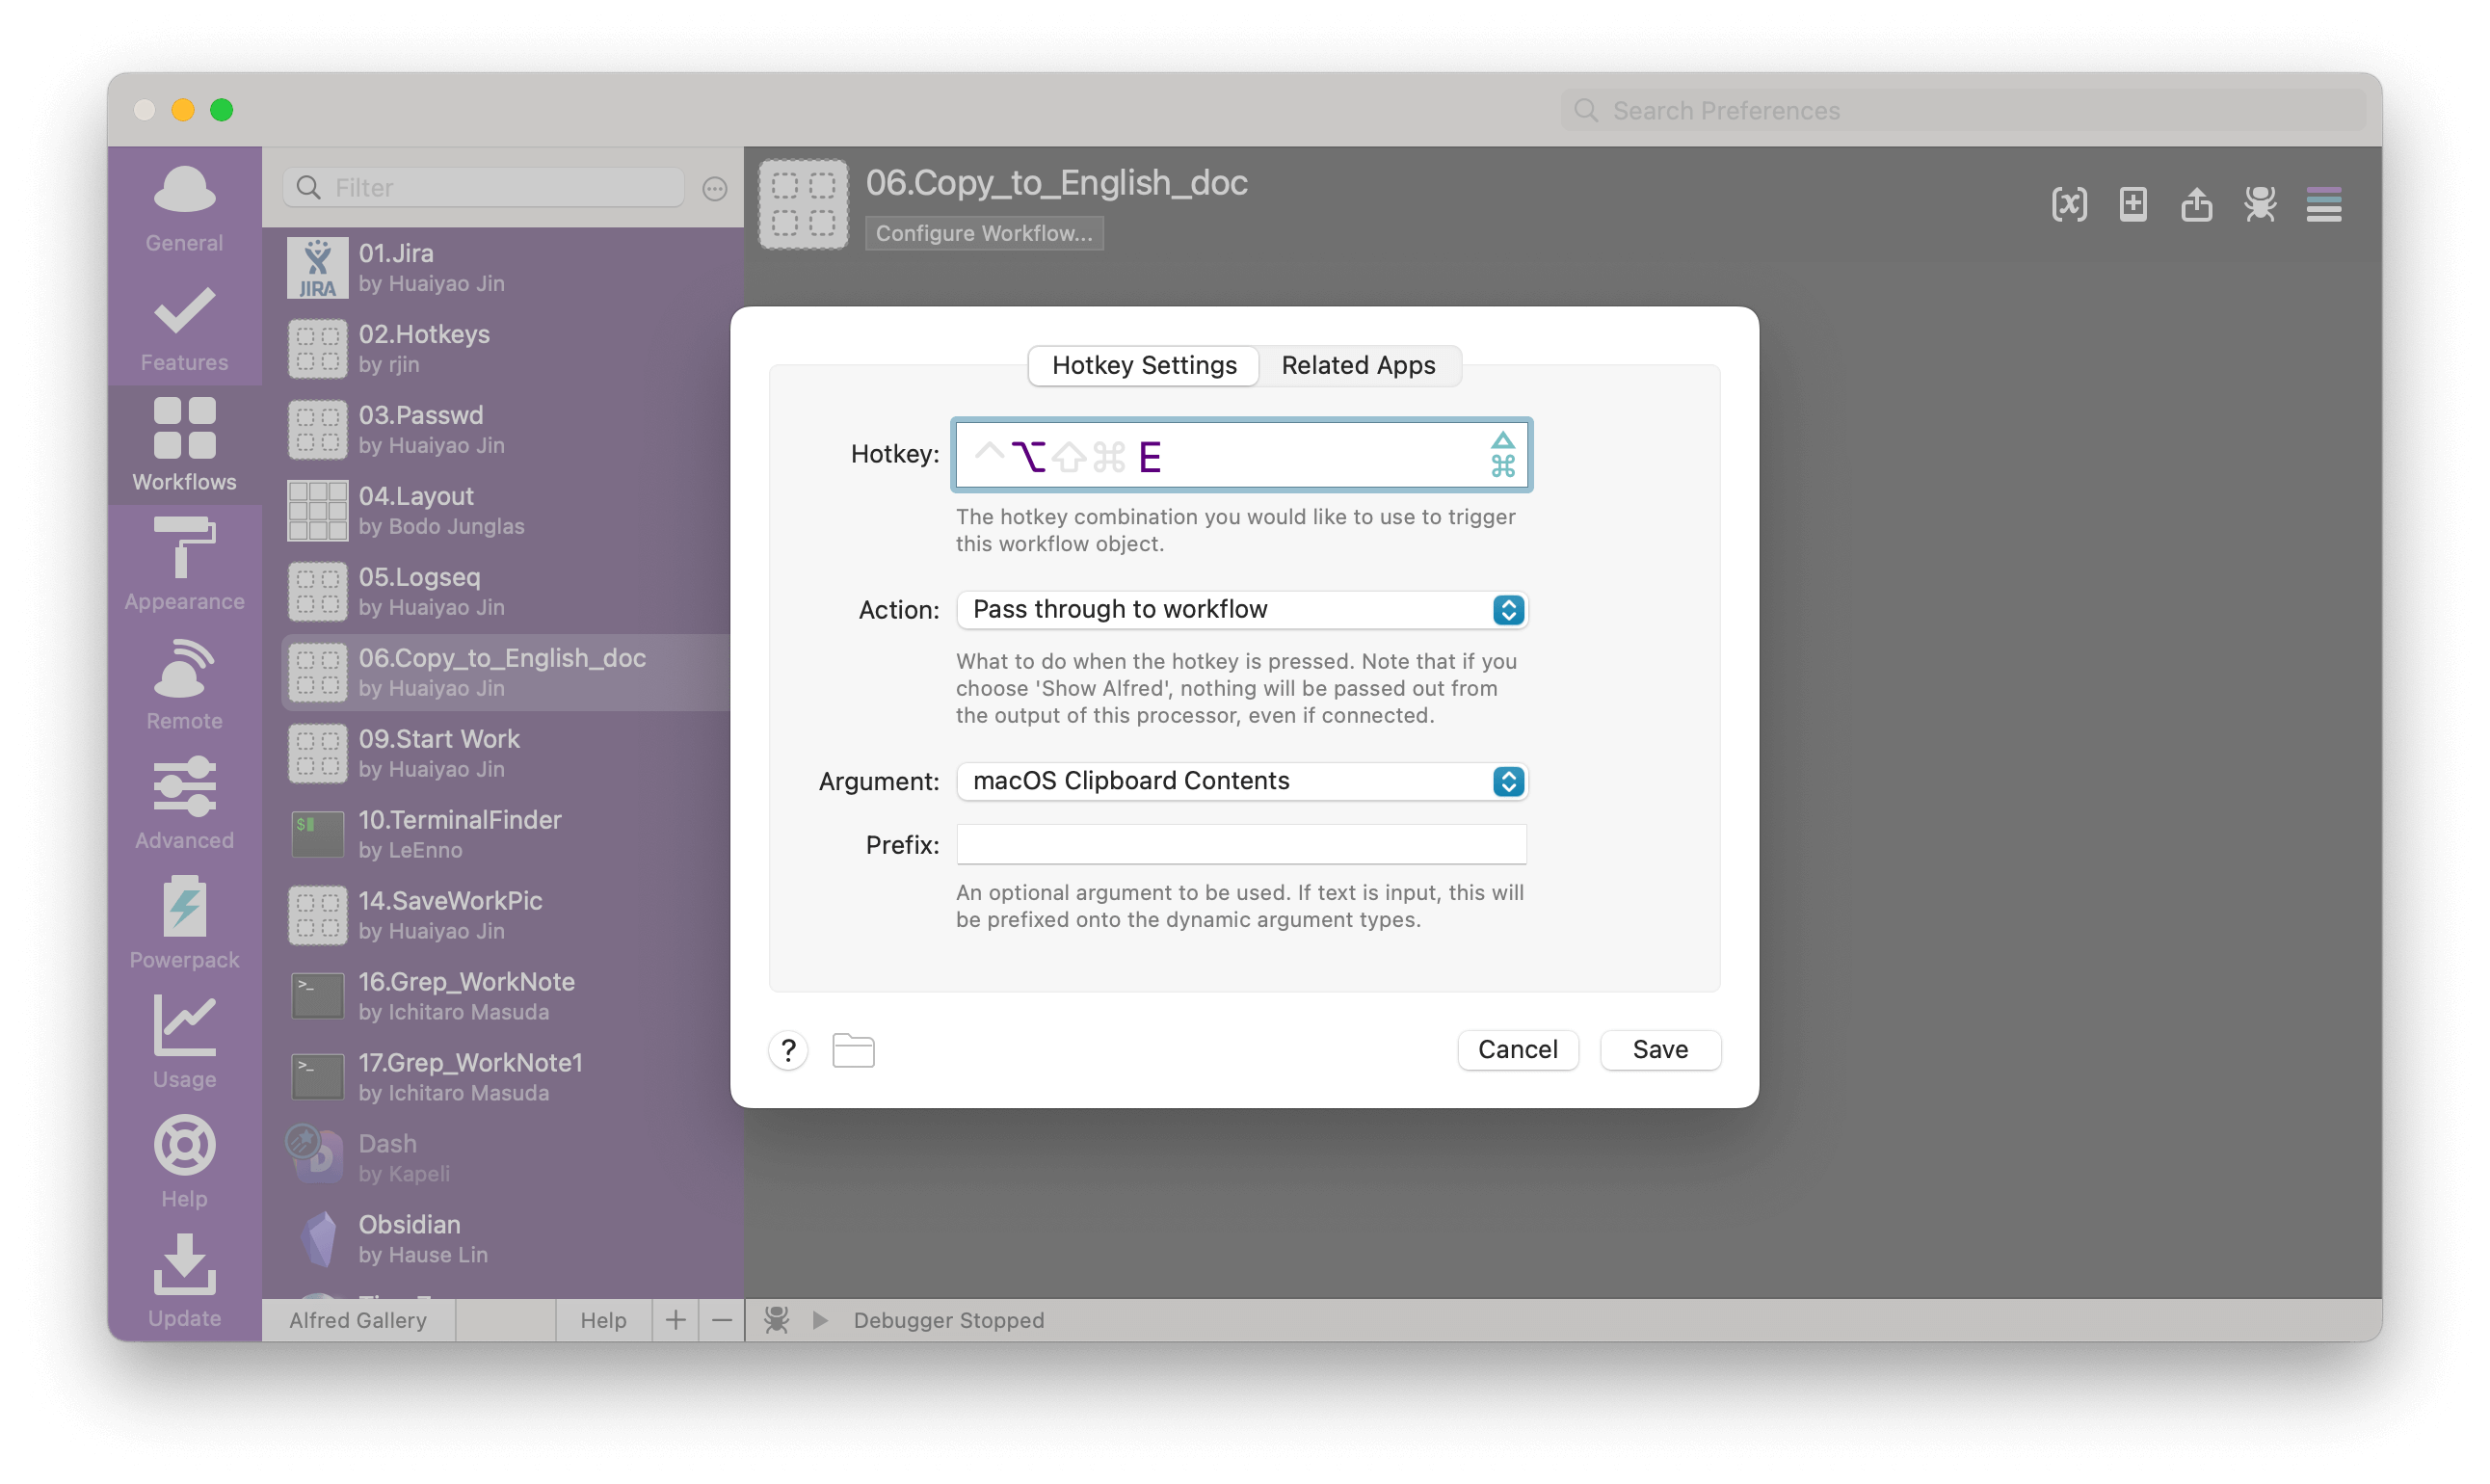This screenshot has width=2490, height=1484.
Task: Add a workflow with plus button
Action: [675, 1320]
